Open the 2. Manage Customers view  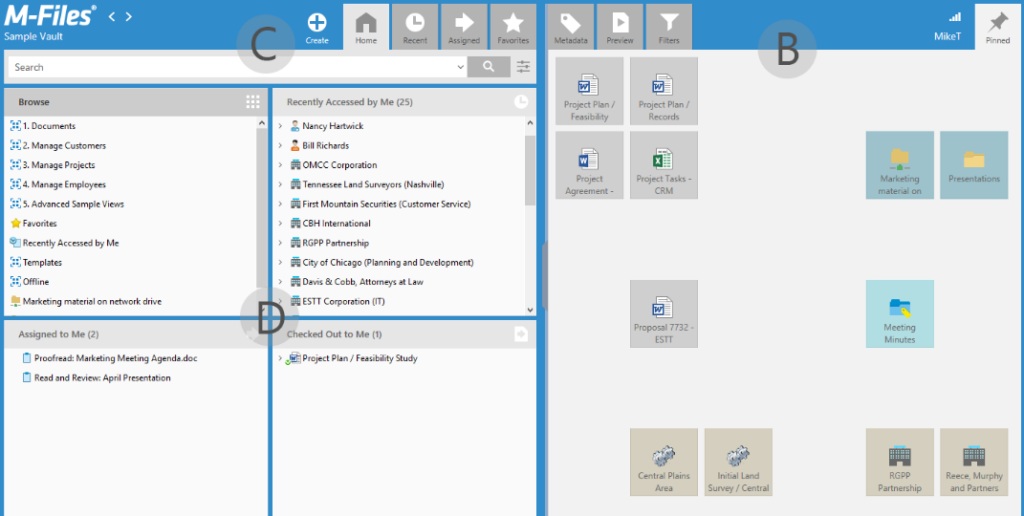click(x=58, y=146)
